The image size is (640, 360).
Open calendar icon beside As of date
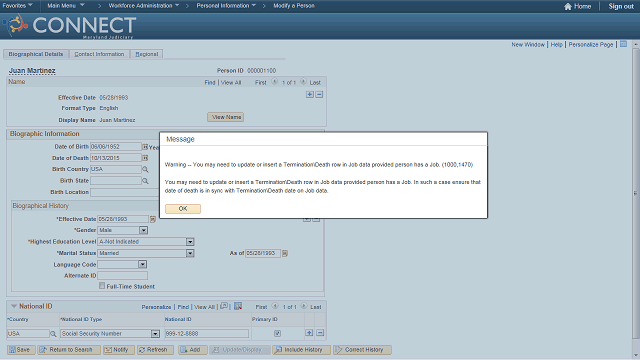coord(285,253)
